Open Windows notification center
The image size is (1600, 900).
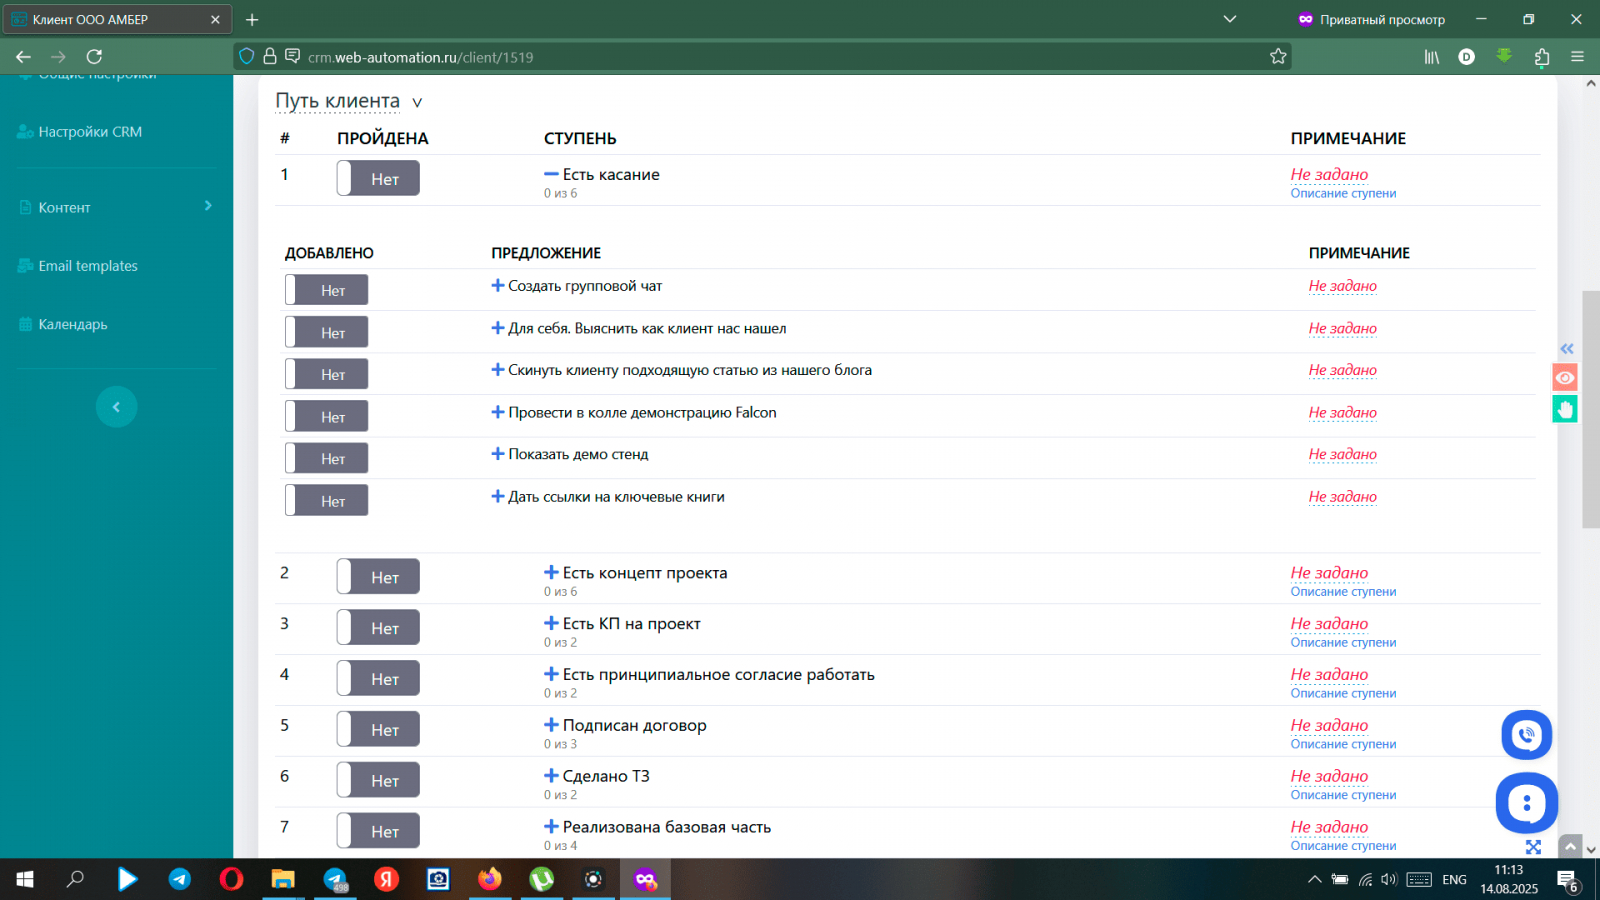click(x=1567, y=880)
